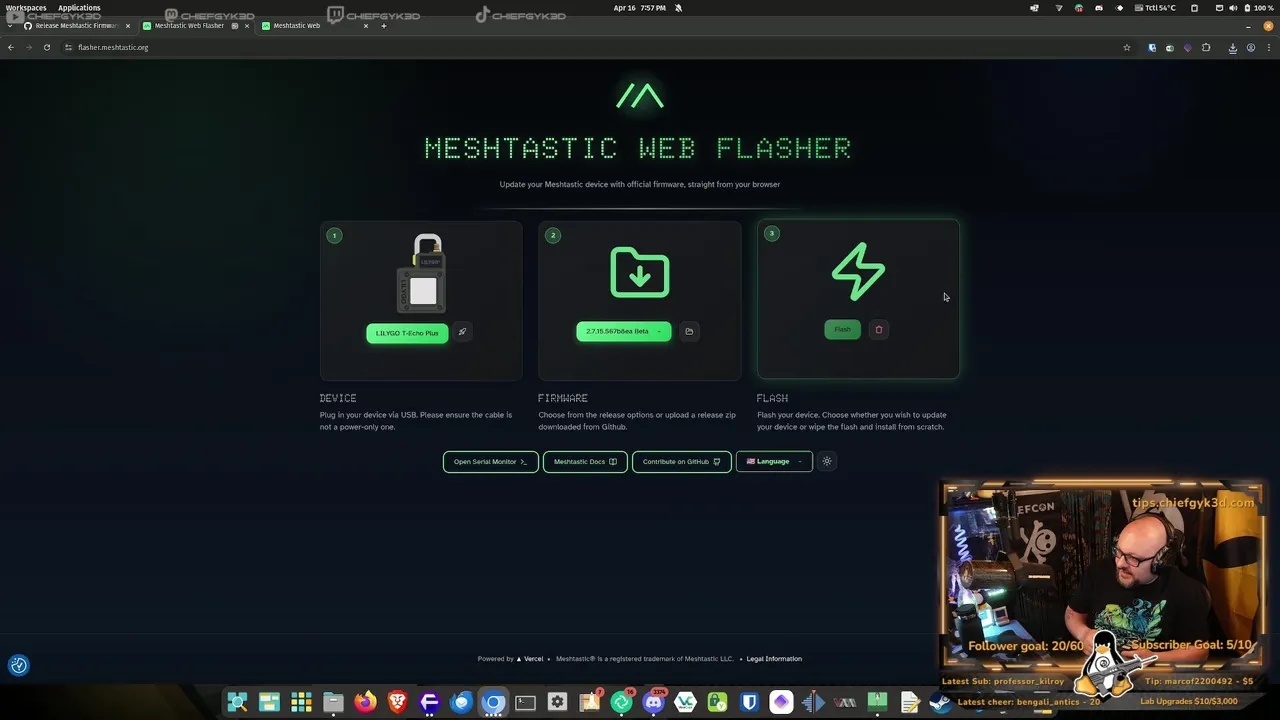
Task: Open the Applications menu
Action: coord(79,8)
